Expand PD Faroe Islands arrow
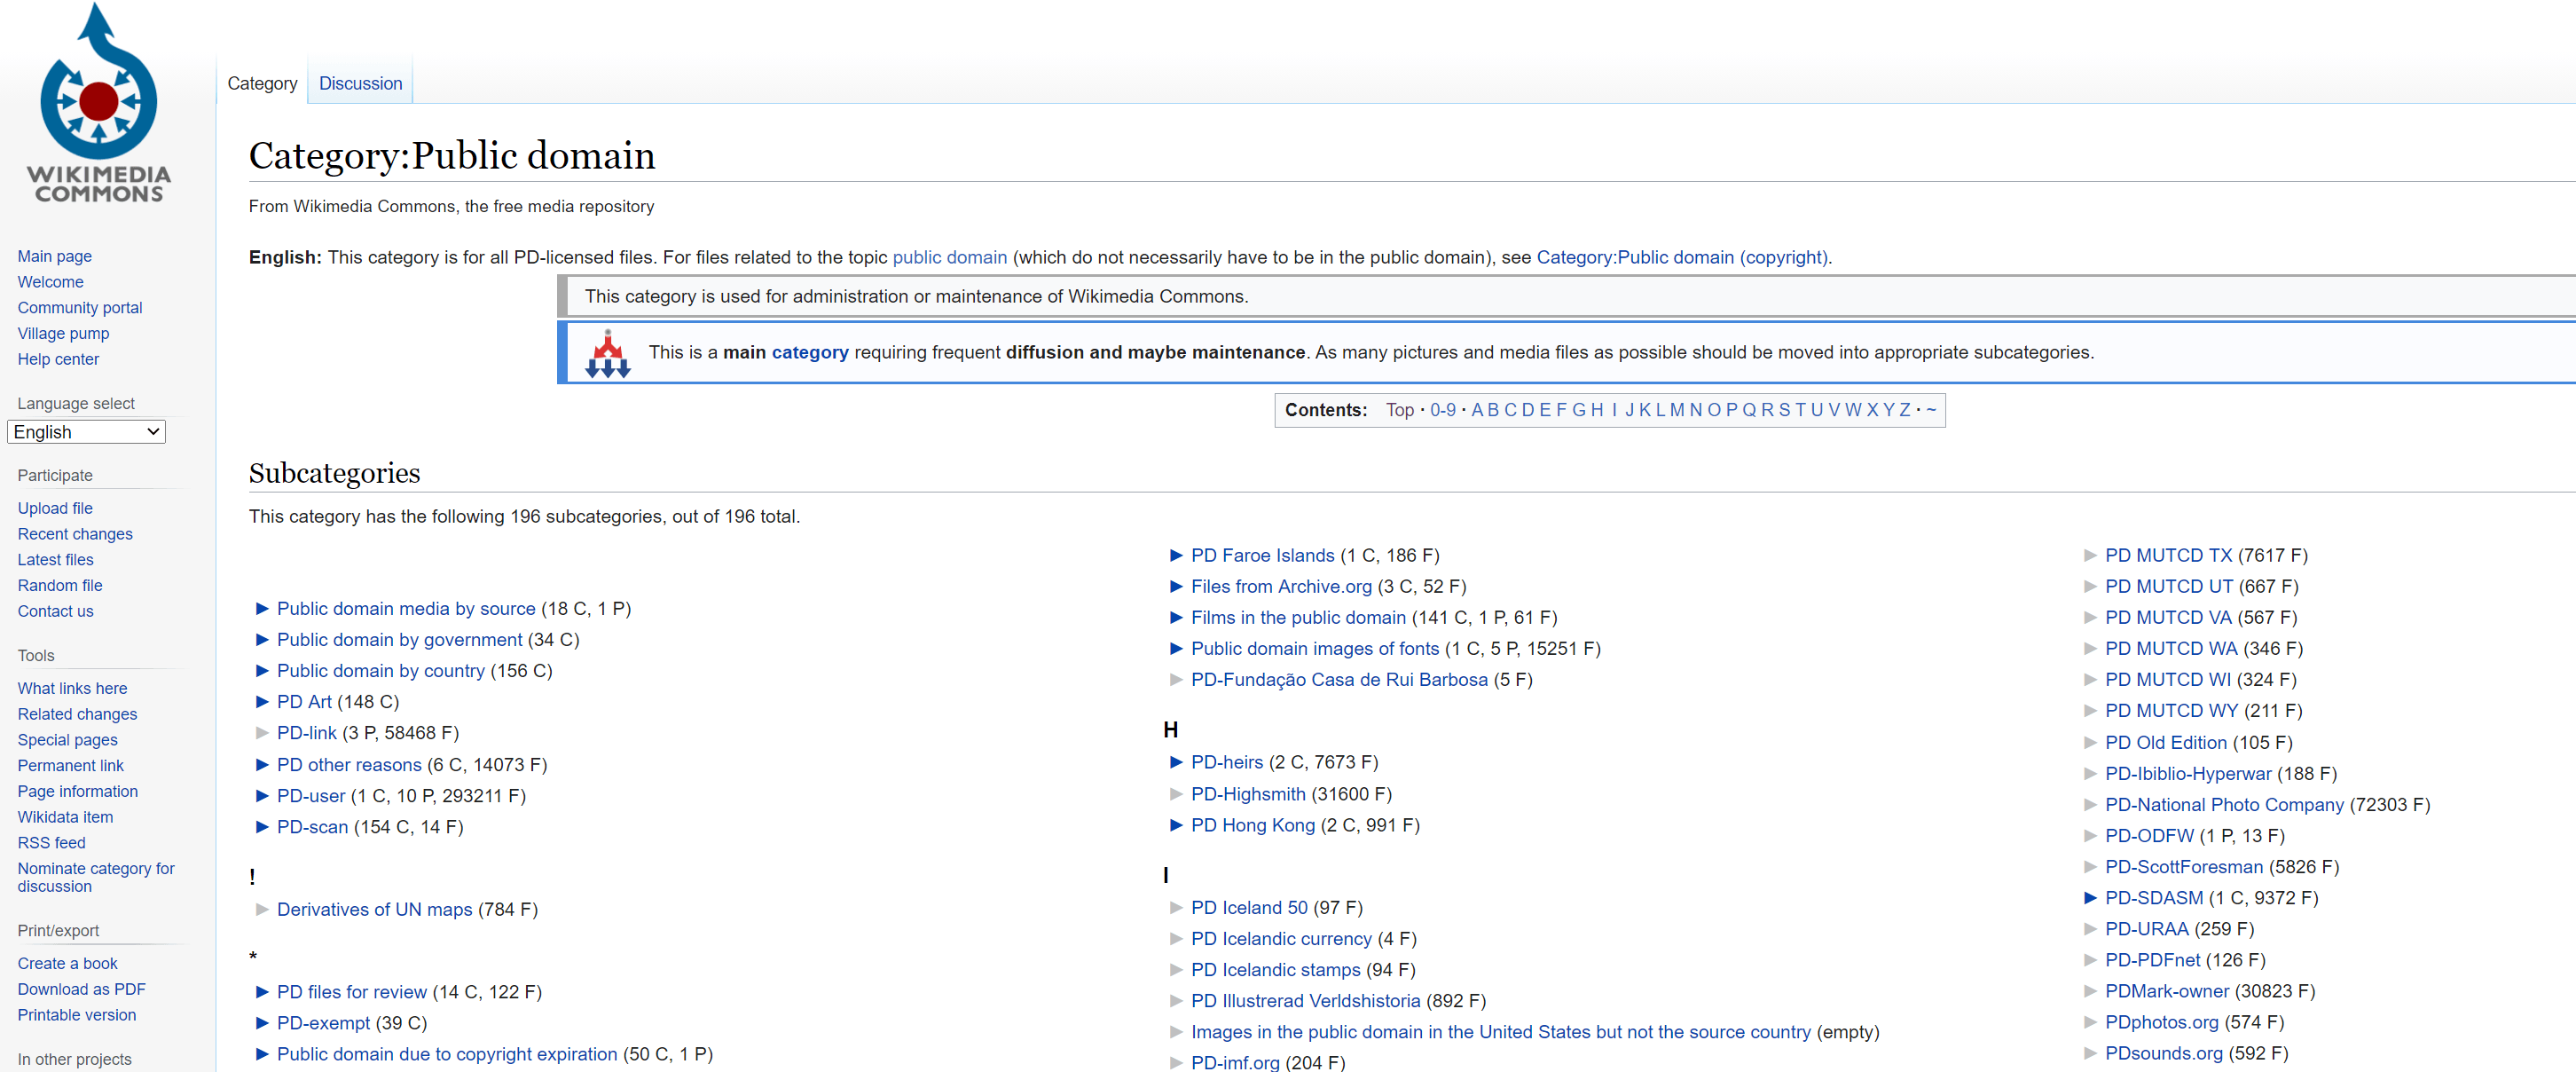This screenshot has height=1072, width=2576. [x=1176, y=555]
